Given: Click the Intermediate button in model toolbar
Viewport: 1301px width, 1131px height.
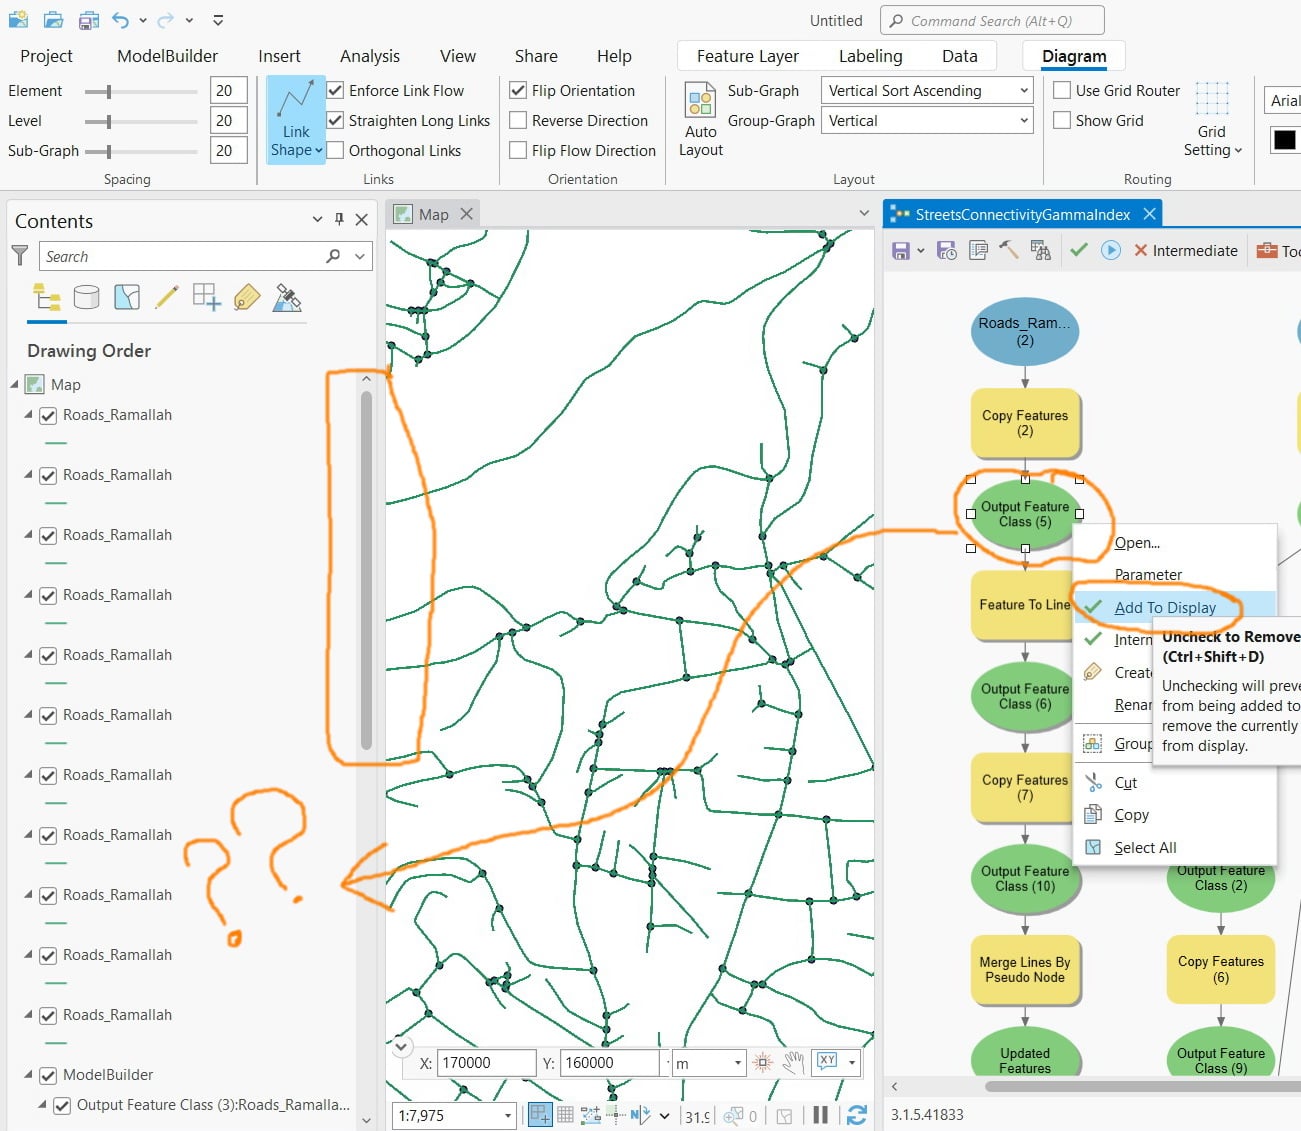Looking at the screenshot, I should tap(1185, 250).
